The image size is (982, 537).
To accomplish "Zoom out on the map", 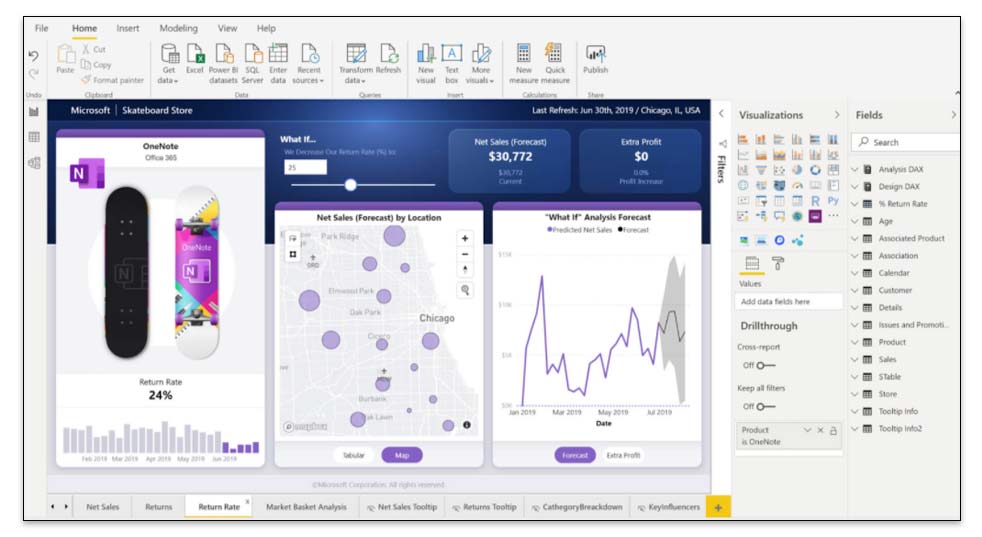I will click(465, 254).
